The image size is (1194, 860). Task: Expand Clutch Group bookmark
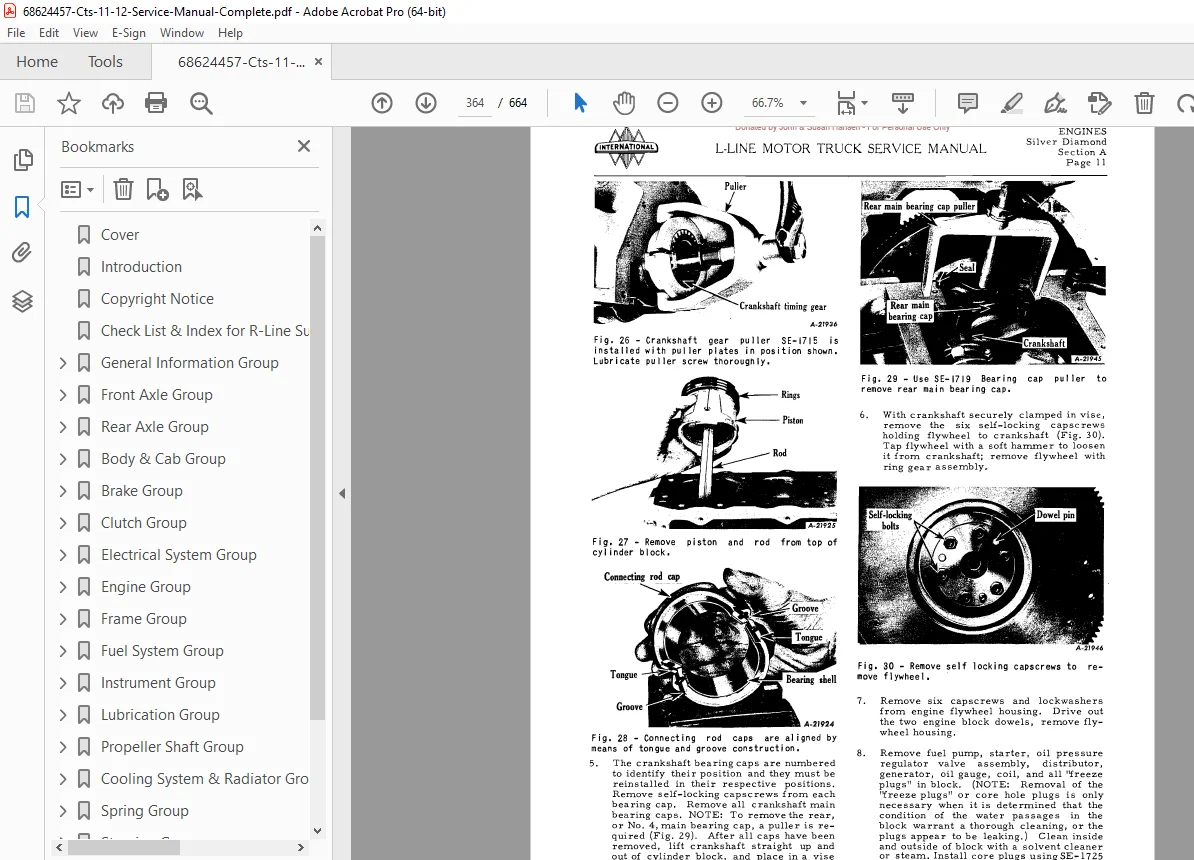(x=63, y=523)
